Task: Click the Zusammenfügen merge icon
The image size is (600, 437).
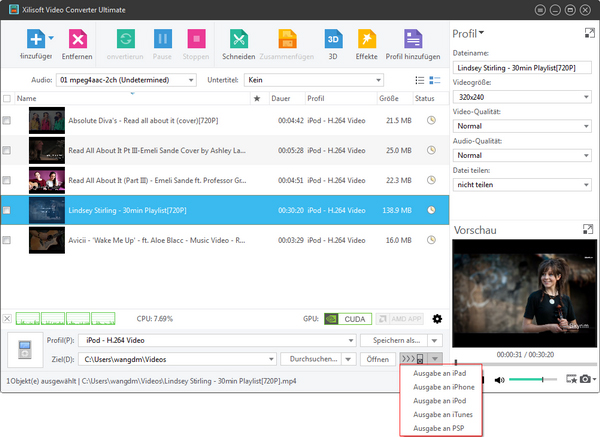Action: click(287, 39)
